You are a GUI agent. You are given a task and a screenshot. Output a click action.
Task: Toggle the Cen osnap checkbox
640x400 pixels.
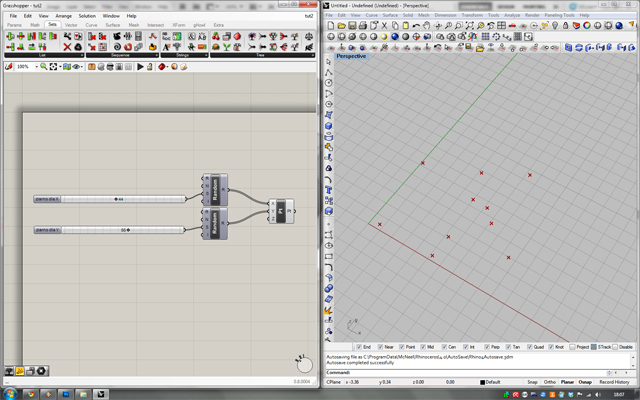point(444,347)
